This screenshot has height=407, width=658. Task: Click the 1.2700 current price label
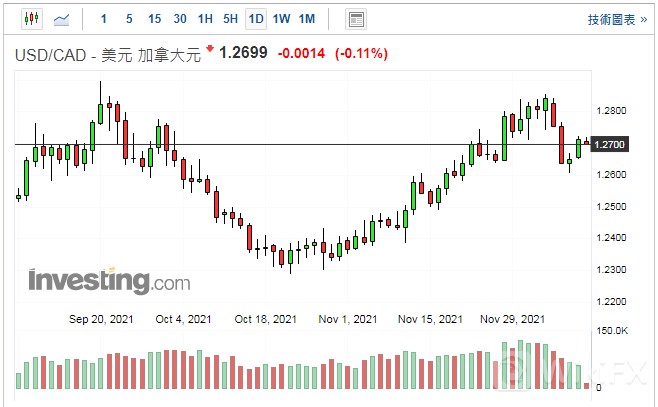pos(609,145)
